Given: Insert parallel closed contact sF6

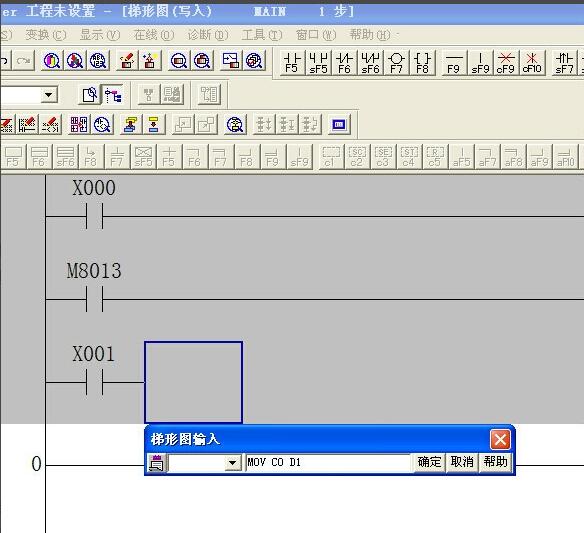Looking at the screenshot, I should pos(370,63).
